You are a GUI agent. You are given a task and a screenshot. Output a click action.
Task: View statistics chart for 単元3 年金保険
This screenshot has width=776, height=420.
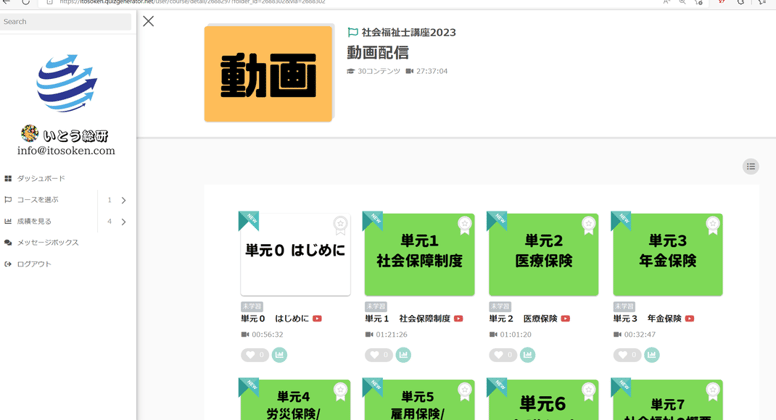pyautogui.click(x=652, y=355)
